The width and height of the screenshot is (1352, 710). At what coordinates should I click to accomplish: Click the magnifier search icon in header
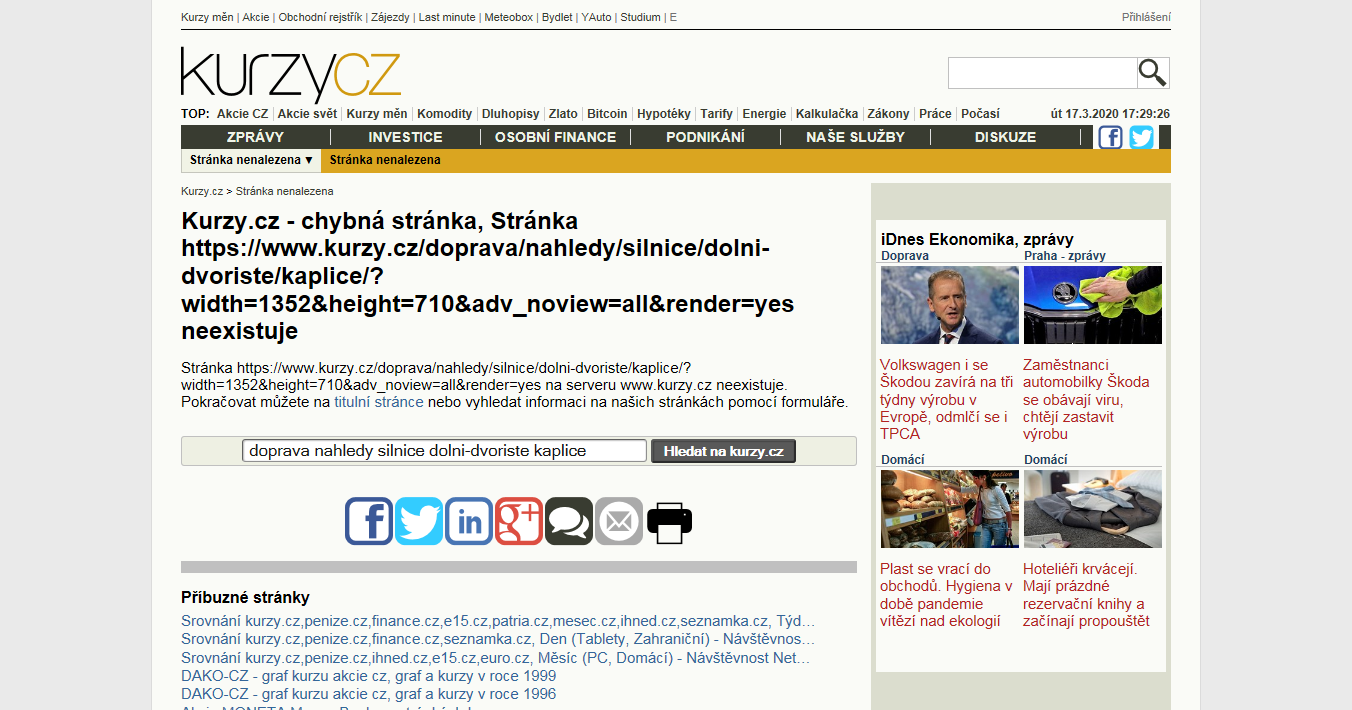click(1153, 73)
